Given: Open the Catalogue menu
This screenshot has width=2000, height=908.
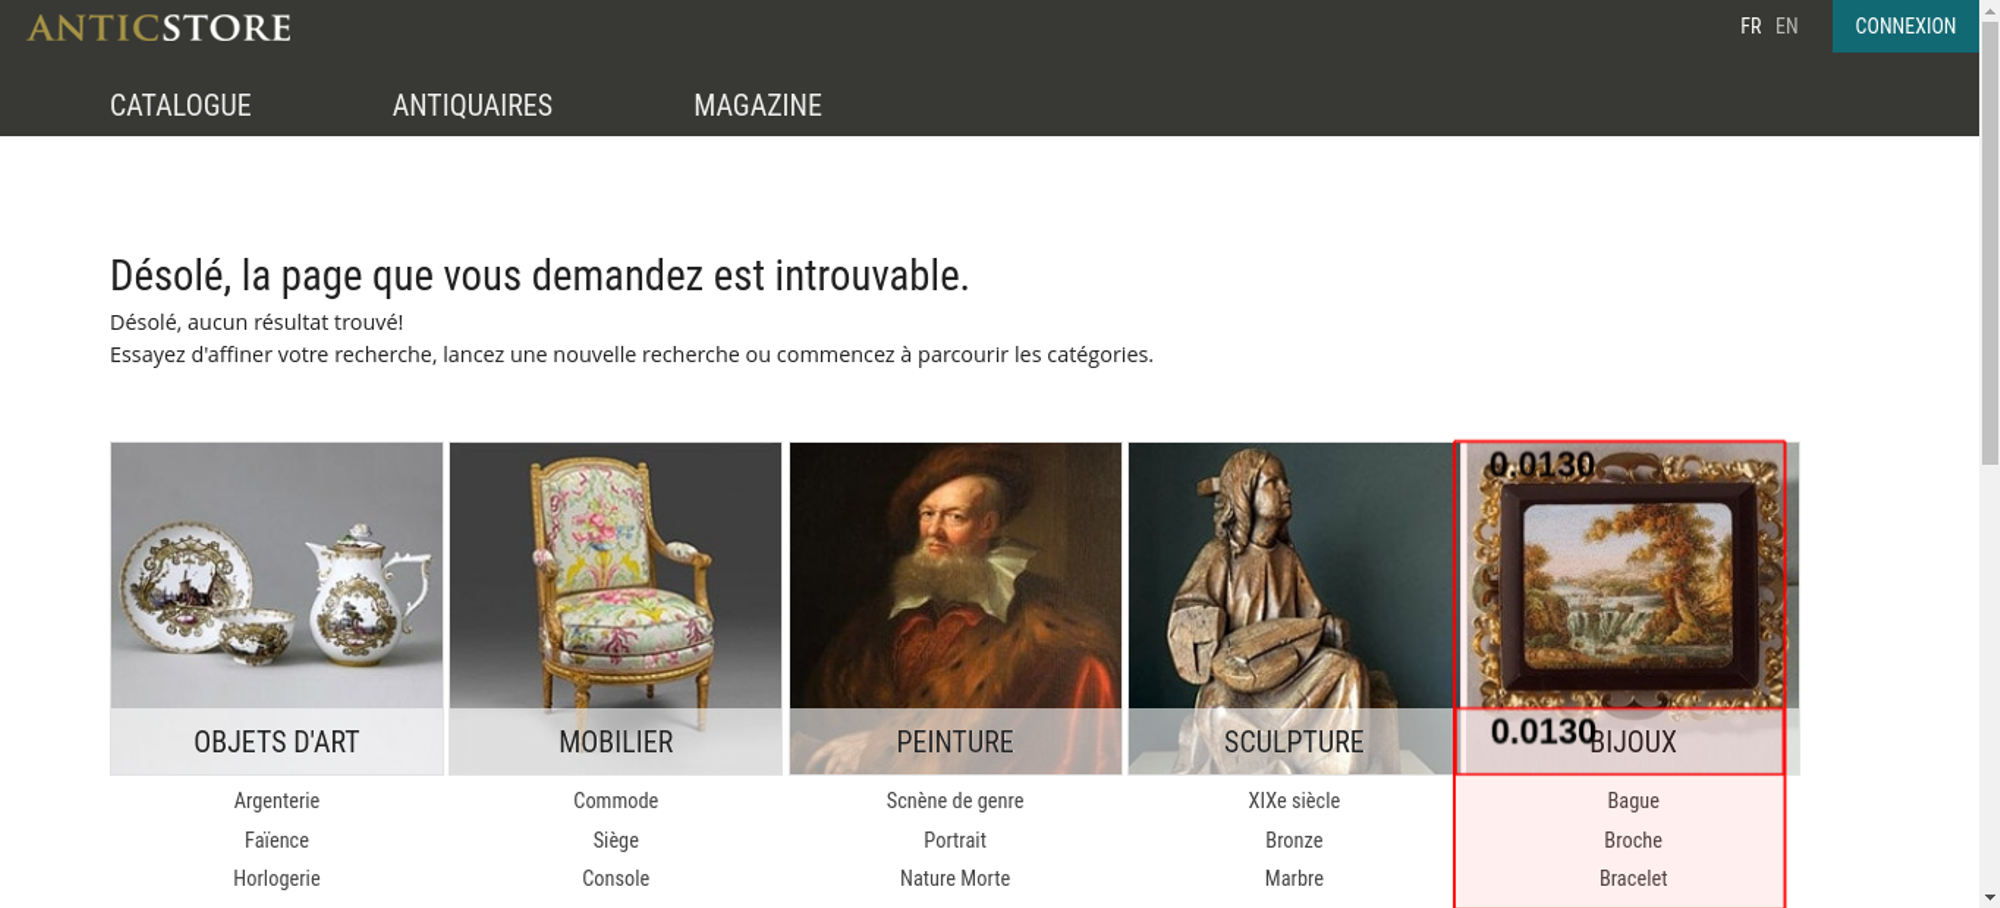Looking at the screenshot, I should coord(180,105).
